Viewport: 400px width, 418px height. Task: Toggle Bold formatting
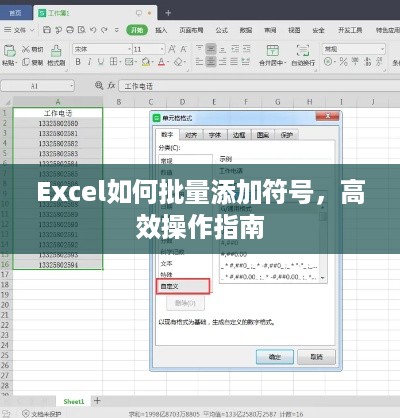coord(78,62)
